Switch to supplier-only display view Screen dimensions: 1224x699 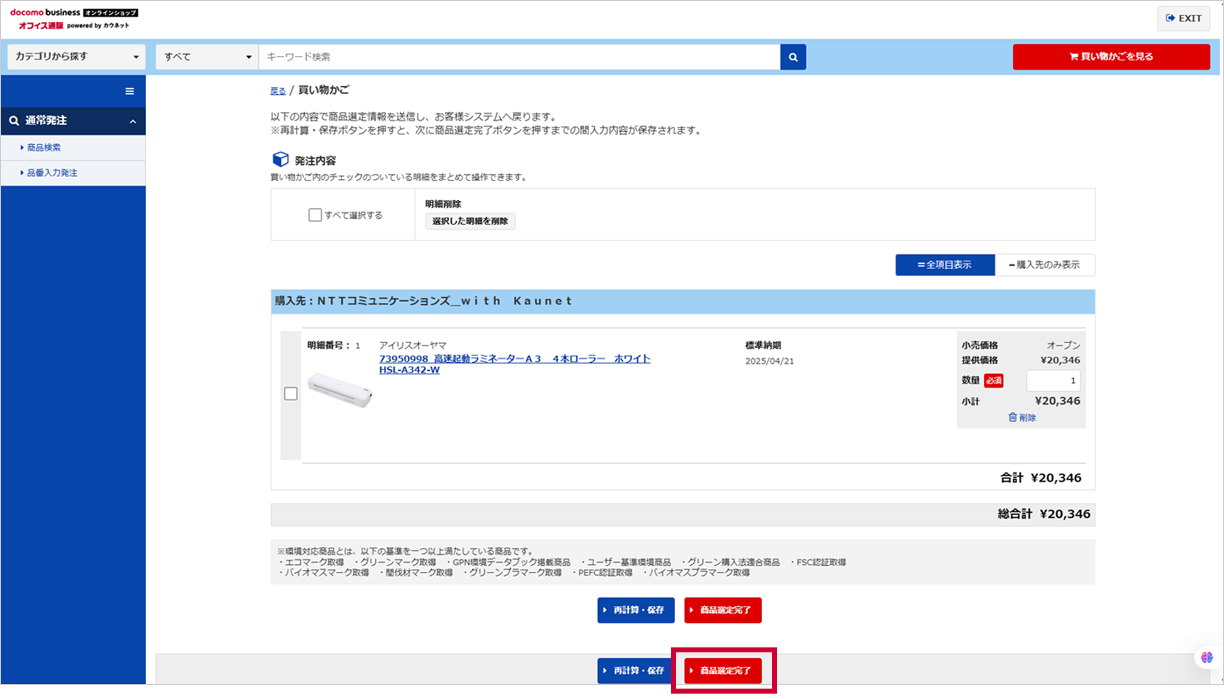1045,265
